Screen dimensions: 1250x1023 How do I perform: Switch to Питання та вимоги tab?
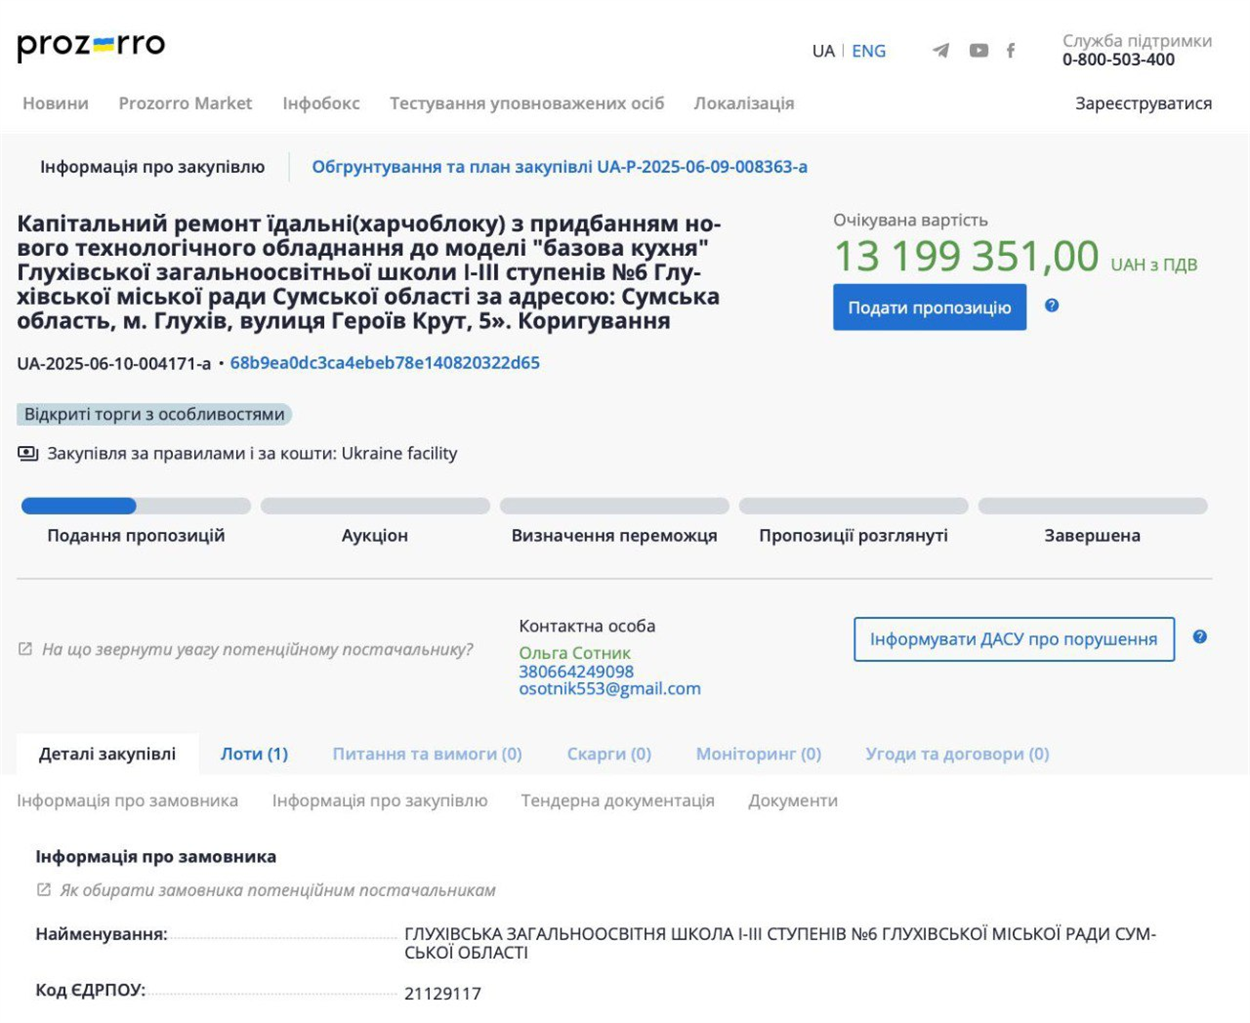click(x=427, y=754)
